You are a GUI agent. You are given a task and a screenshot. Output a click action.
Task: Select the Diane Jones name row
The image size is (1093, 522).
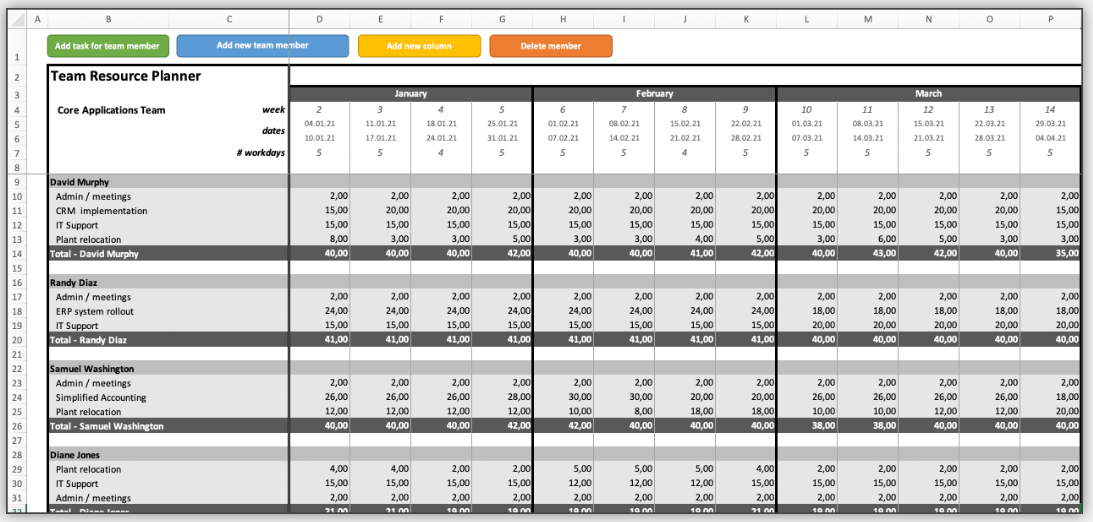564,454
